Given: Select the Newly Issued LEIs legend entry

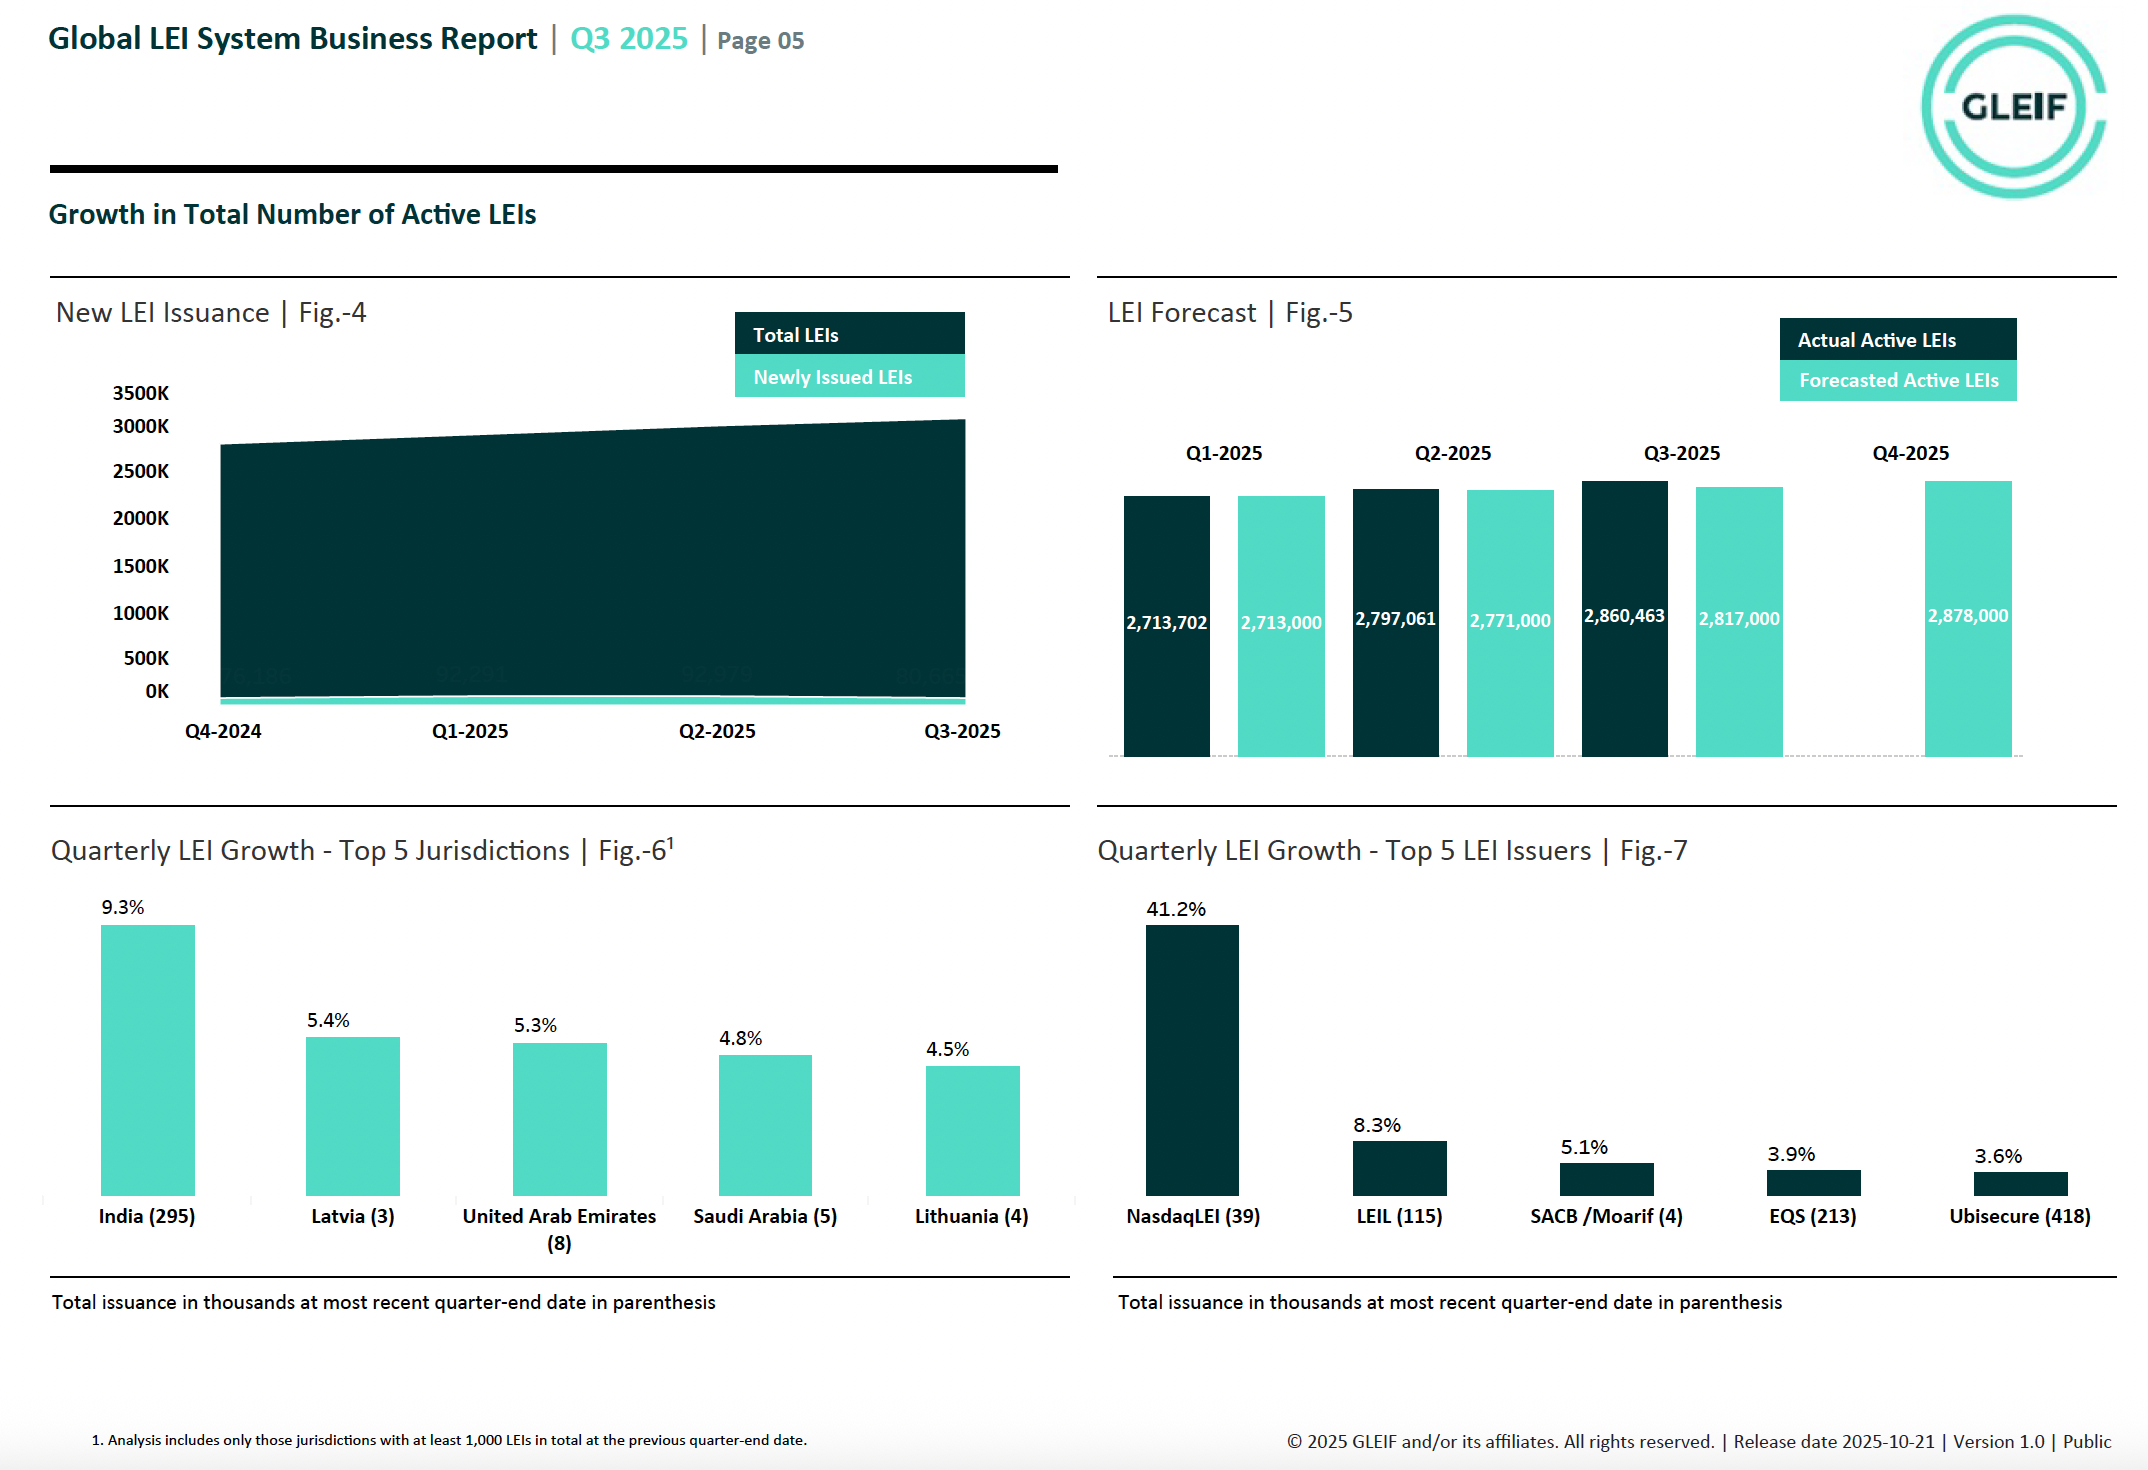Looking at the screenshot, I should [x=849, y=377].
